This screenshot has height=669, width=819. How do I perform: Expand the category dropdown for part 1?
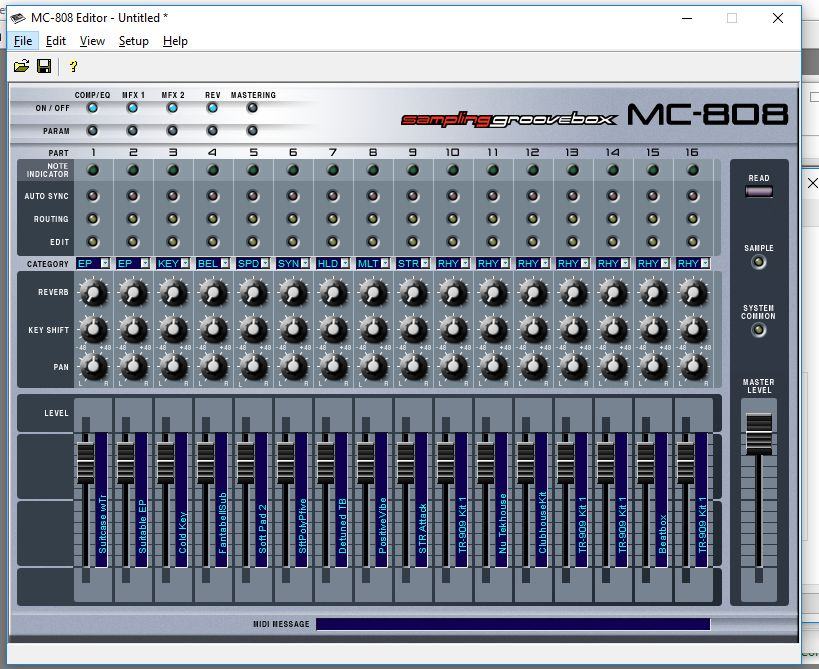click(x=105, y=264)
